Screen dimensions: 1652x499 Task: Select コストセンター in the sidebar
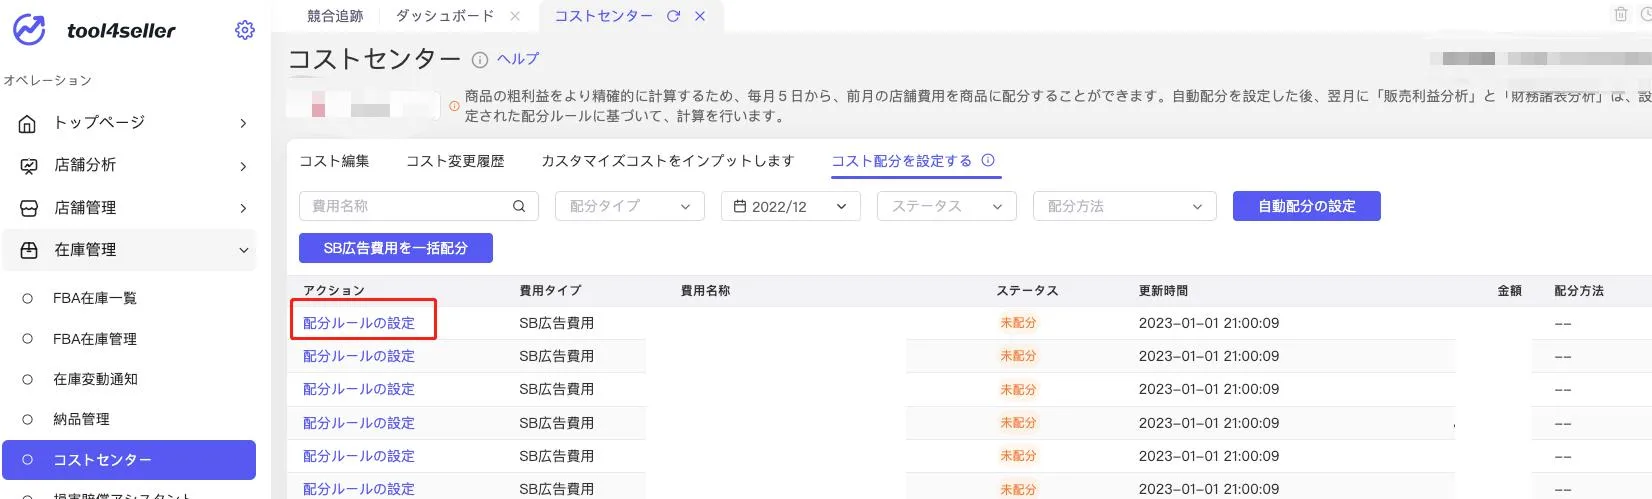tap(129, 460)
